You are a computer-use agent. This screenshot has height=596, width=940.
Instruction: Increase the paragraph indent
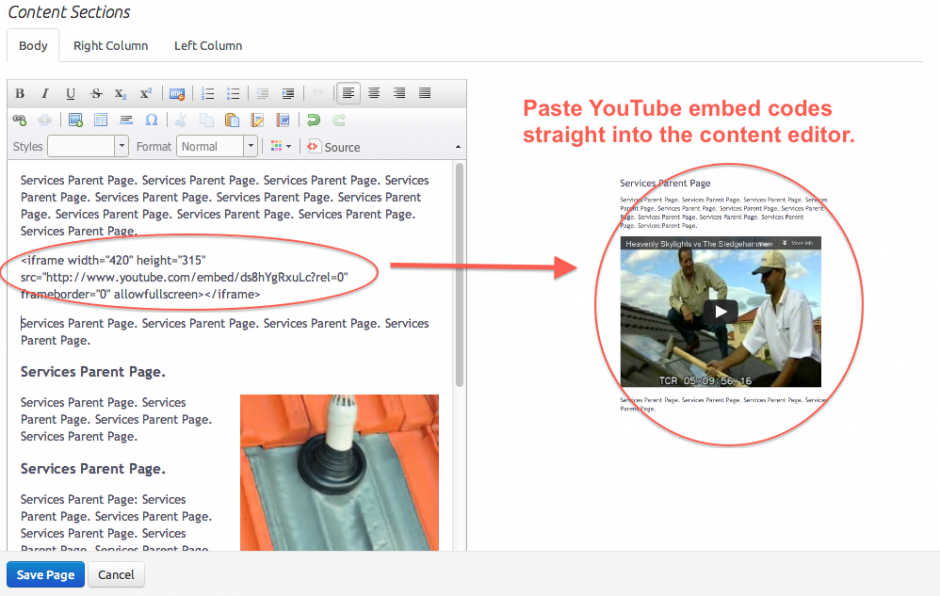[x=288, y=94]
